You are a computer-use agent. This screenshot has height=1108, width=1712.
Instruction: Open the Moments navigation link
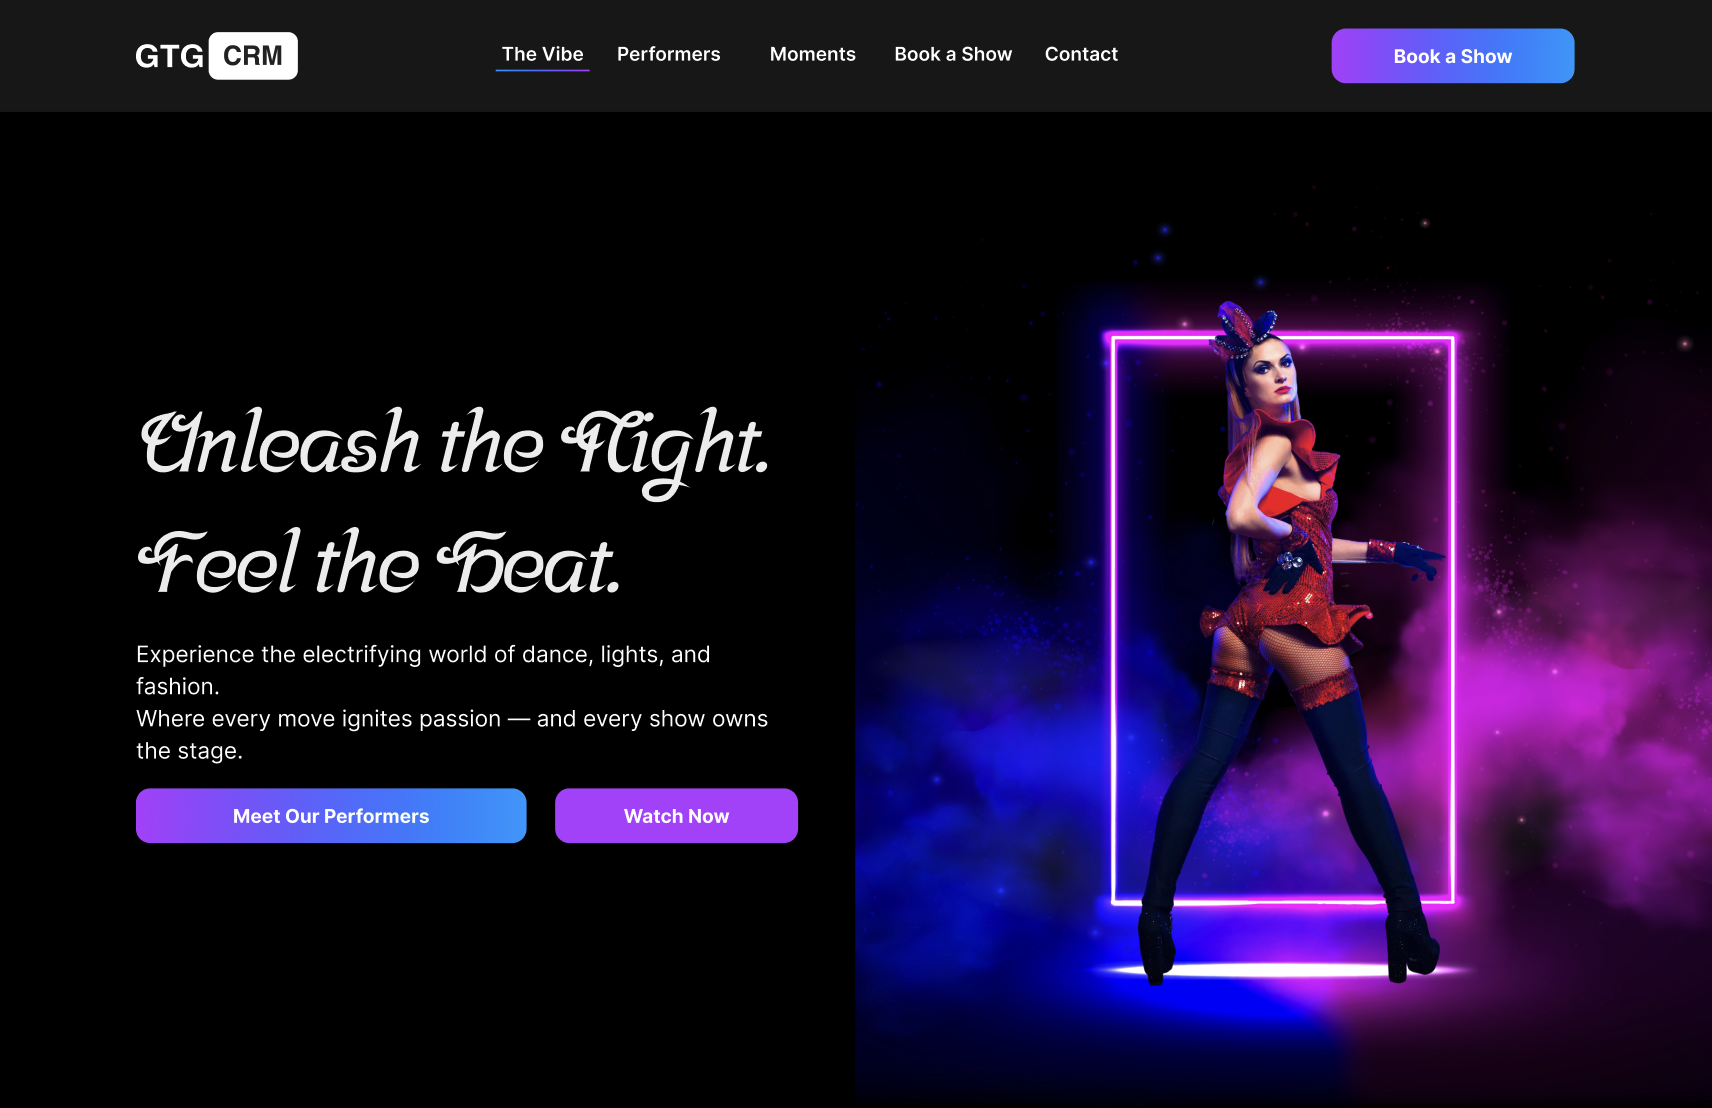coord(813,54)
